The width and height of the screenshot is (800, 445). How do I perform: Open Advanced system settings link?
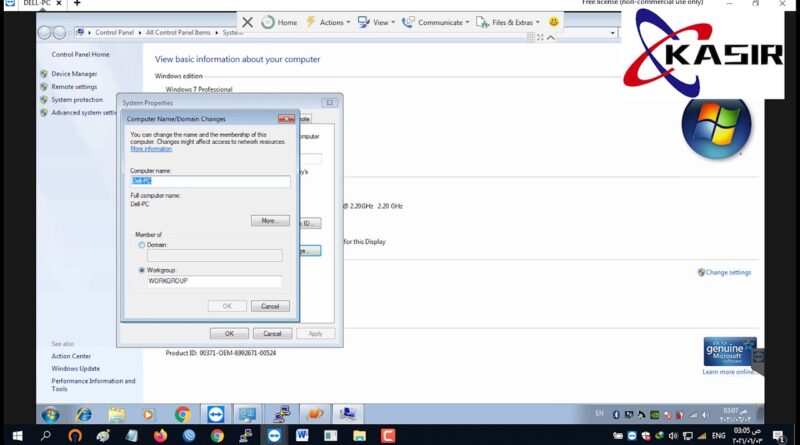tap(84, 112)
